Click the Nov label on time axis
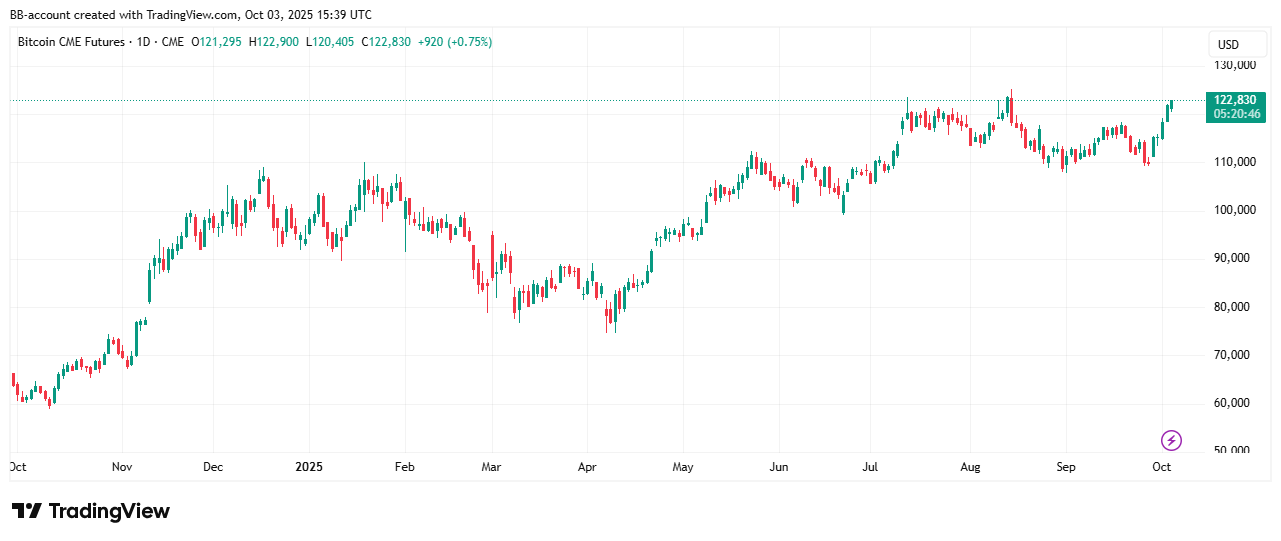The image size is (1281, 541). coord(122,467)
